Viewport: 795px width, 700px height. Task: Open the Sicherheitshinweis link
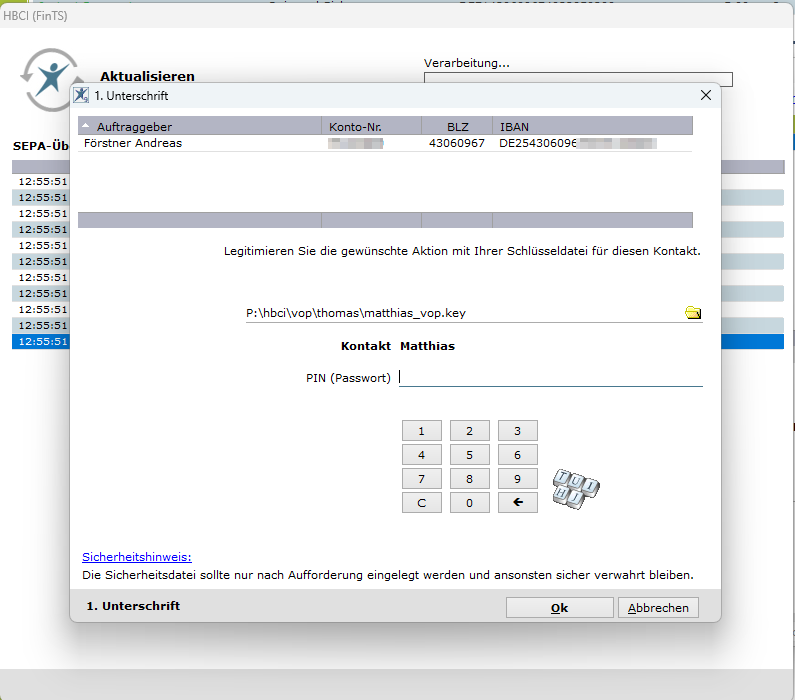[136, 557]
